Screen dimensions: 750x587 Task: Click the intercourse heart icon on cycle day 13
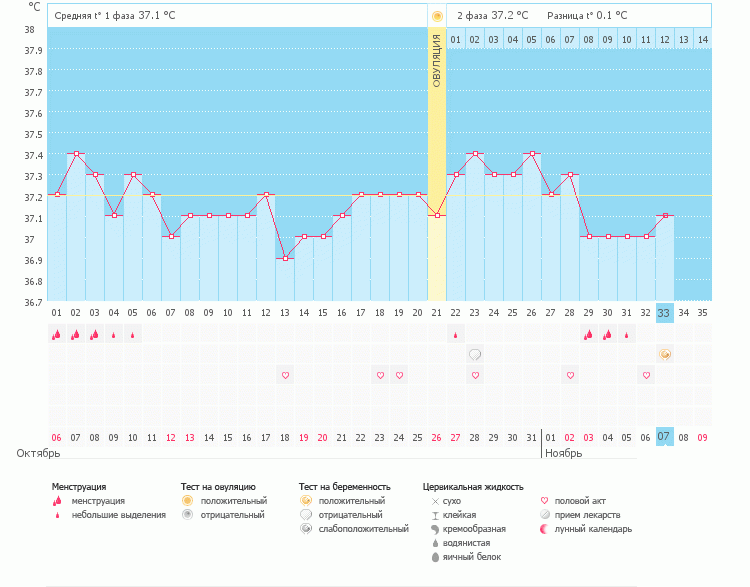point(285,376)
